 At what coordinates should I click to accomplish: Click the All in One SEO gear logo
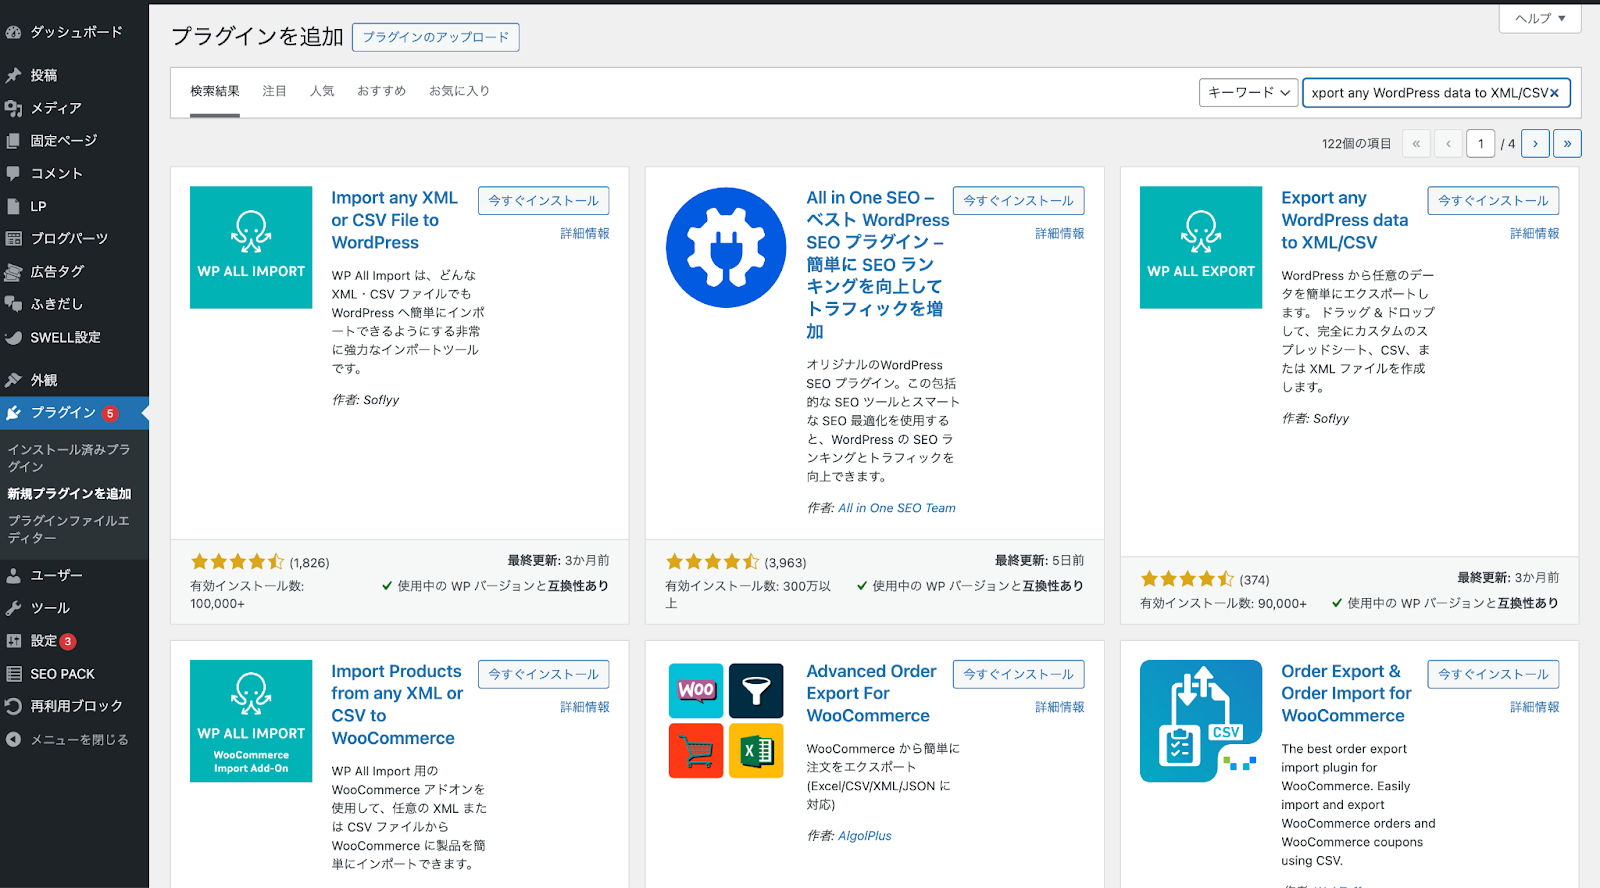point(726,247)
